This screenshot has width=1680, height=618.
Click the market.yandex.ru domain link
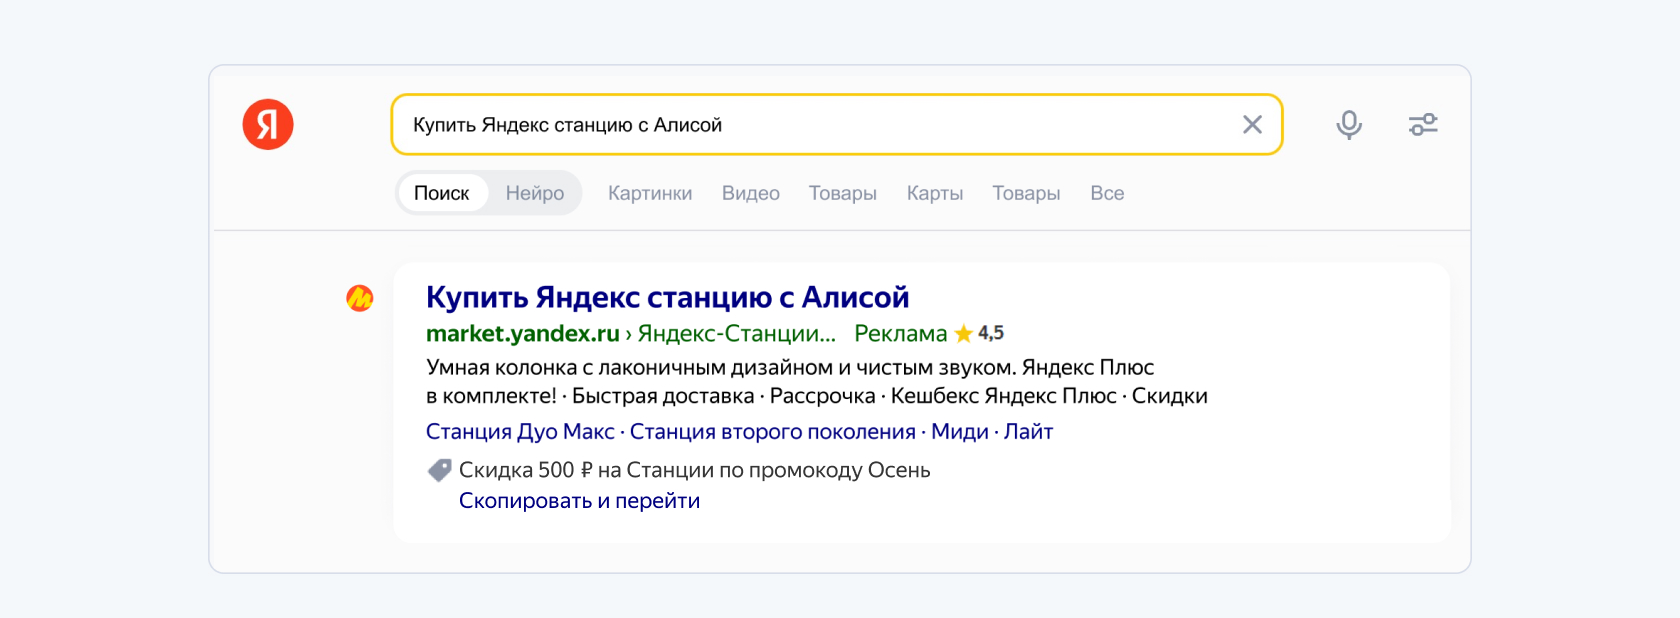(522, 334)
